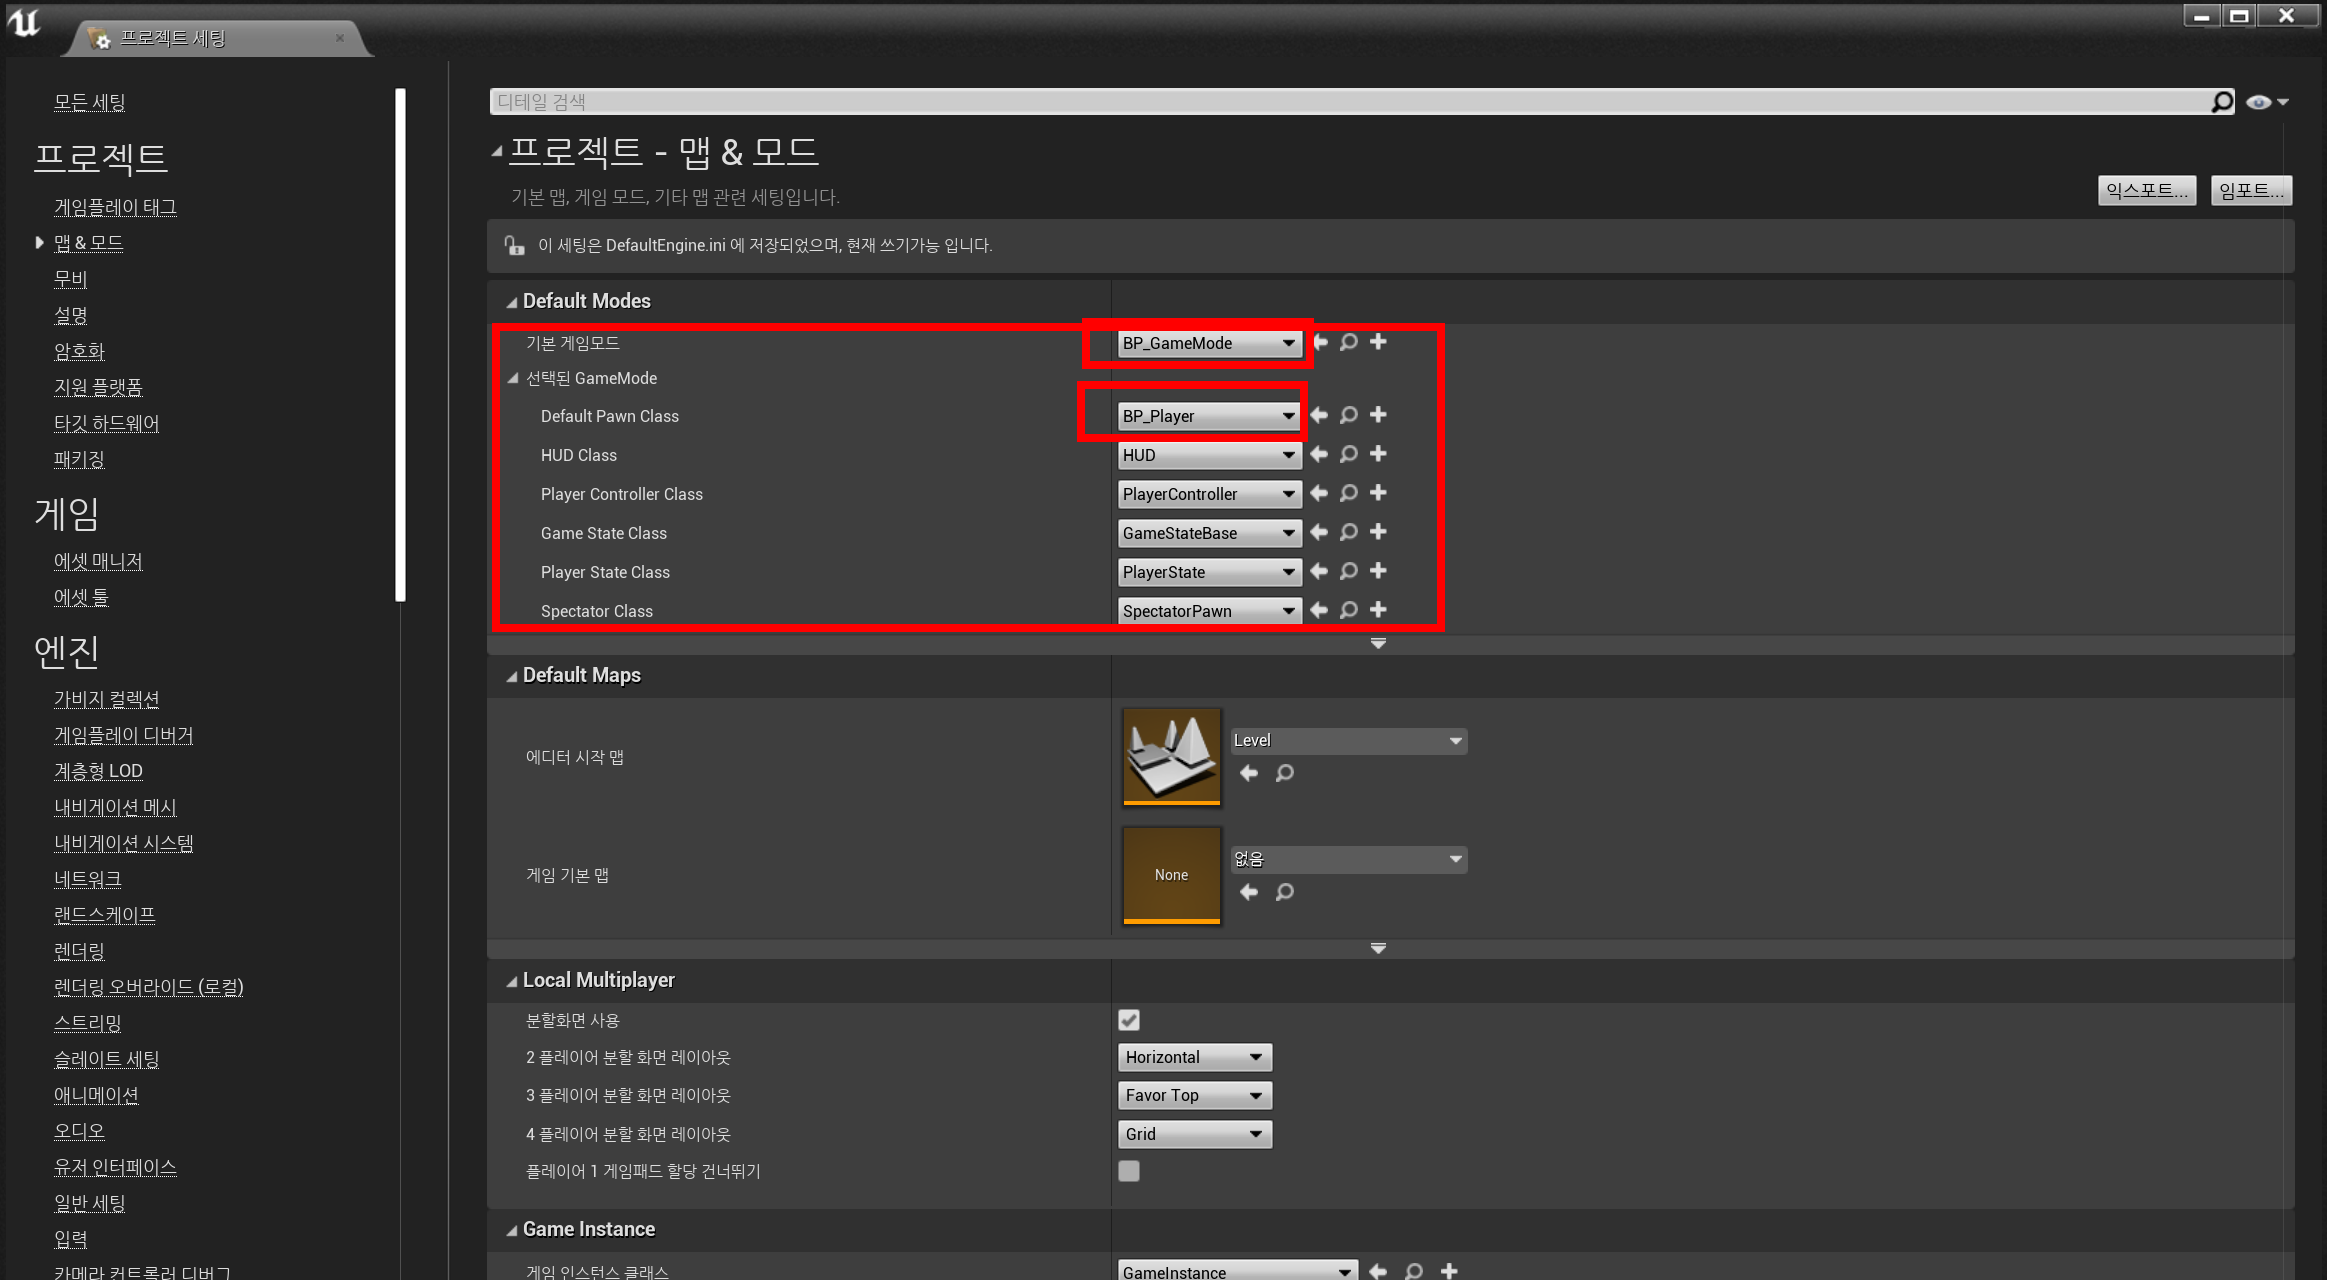Use selected asset for Player Controller Class
The height and width of the screenshot is (1280, 2327).
click(x=1320, y=493)
